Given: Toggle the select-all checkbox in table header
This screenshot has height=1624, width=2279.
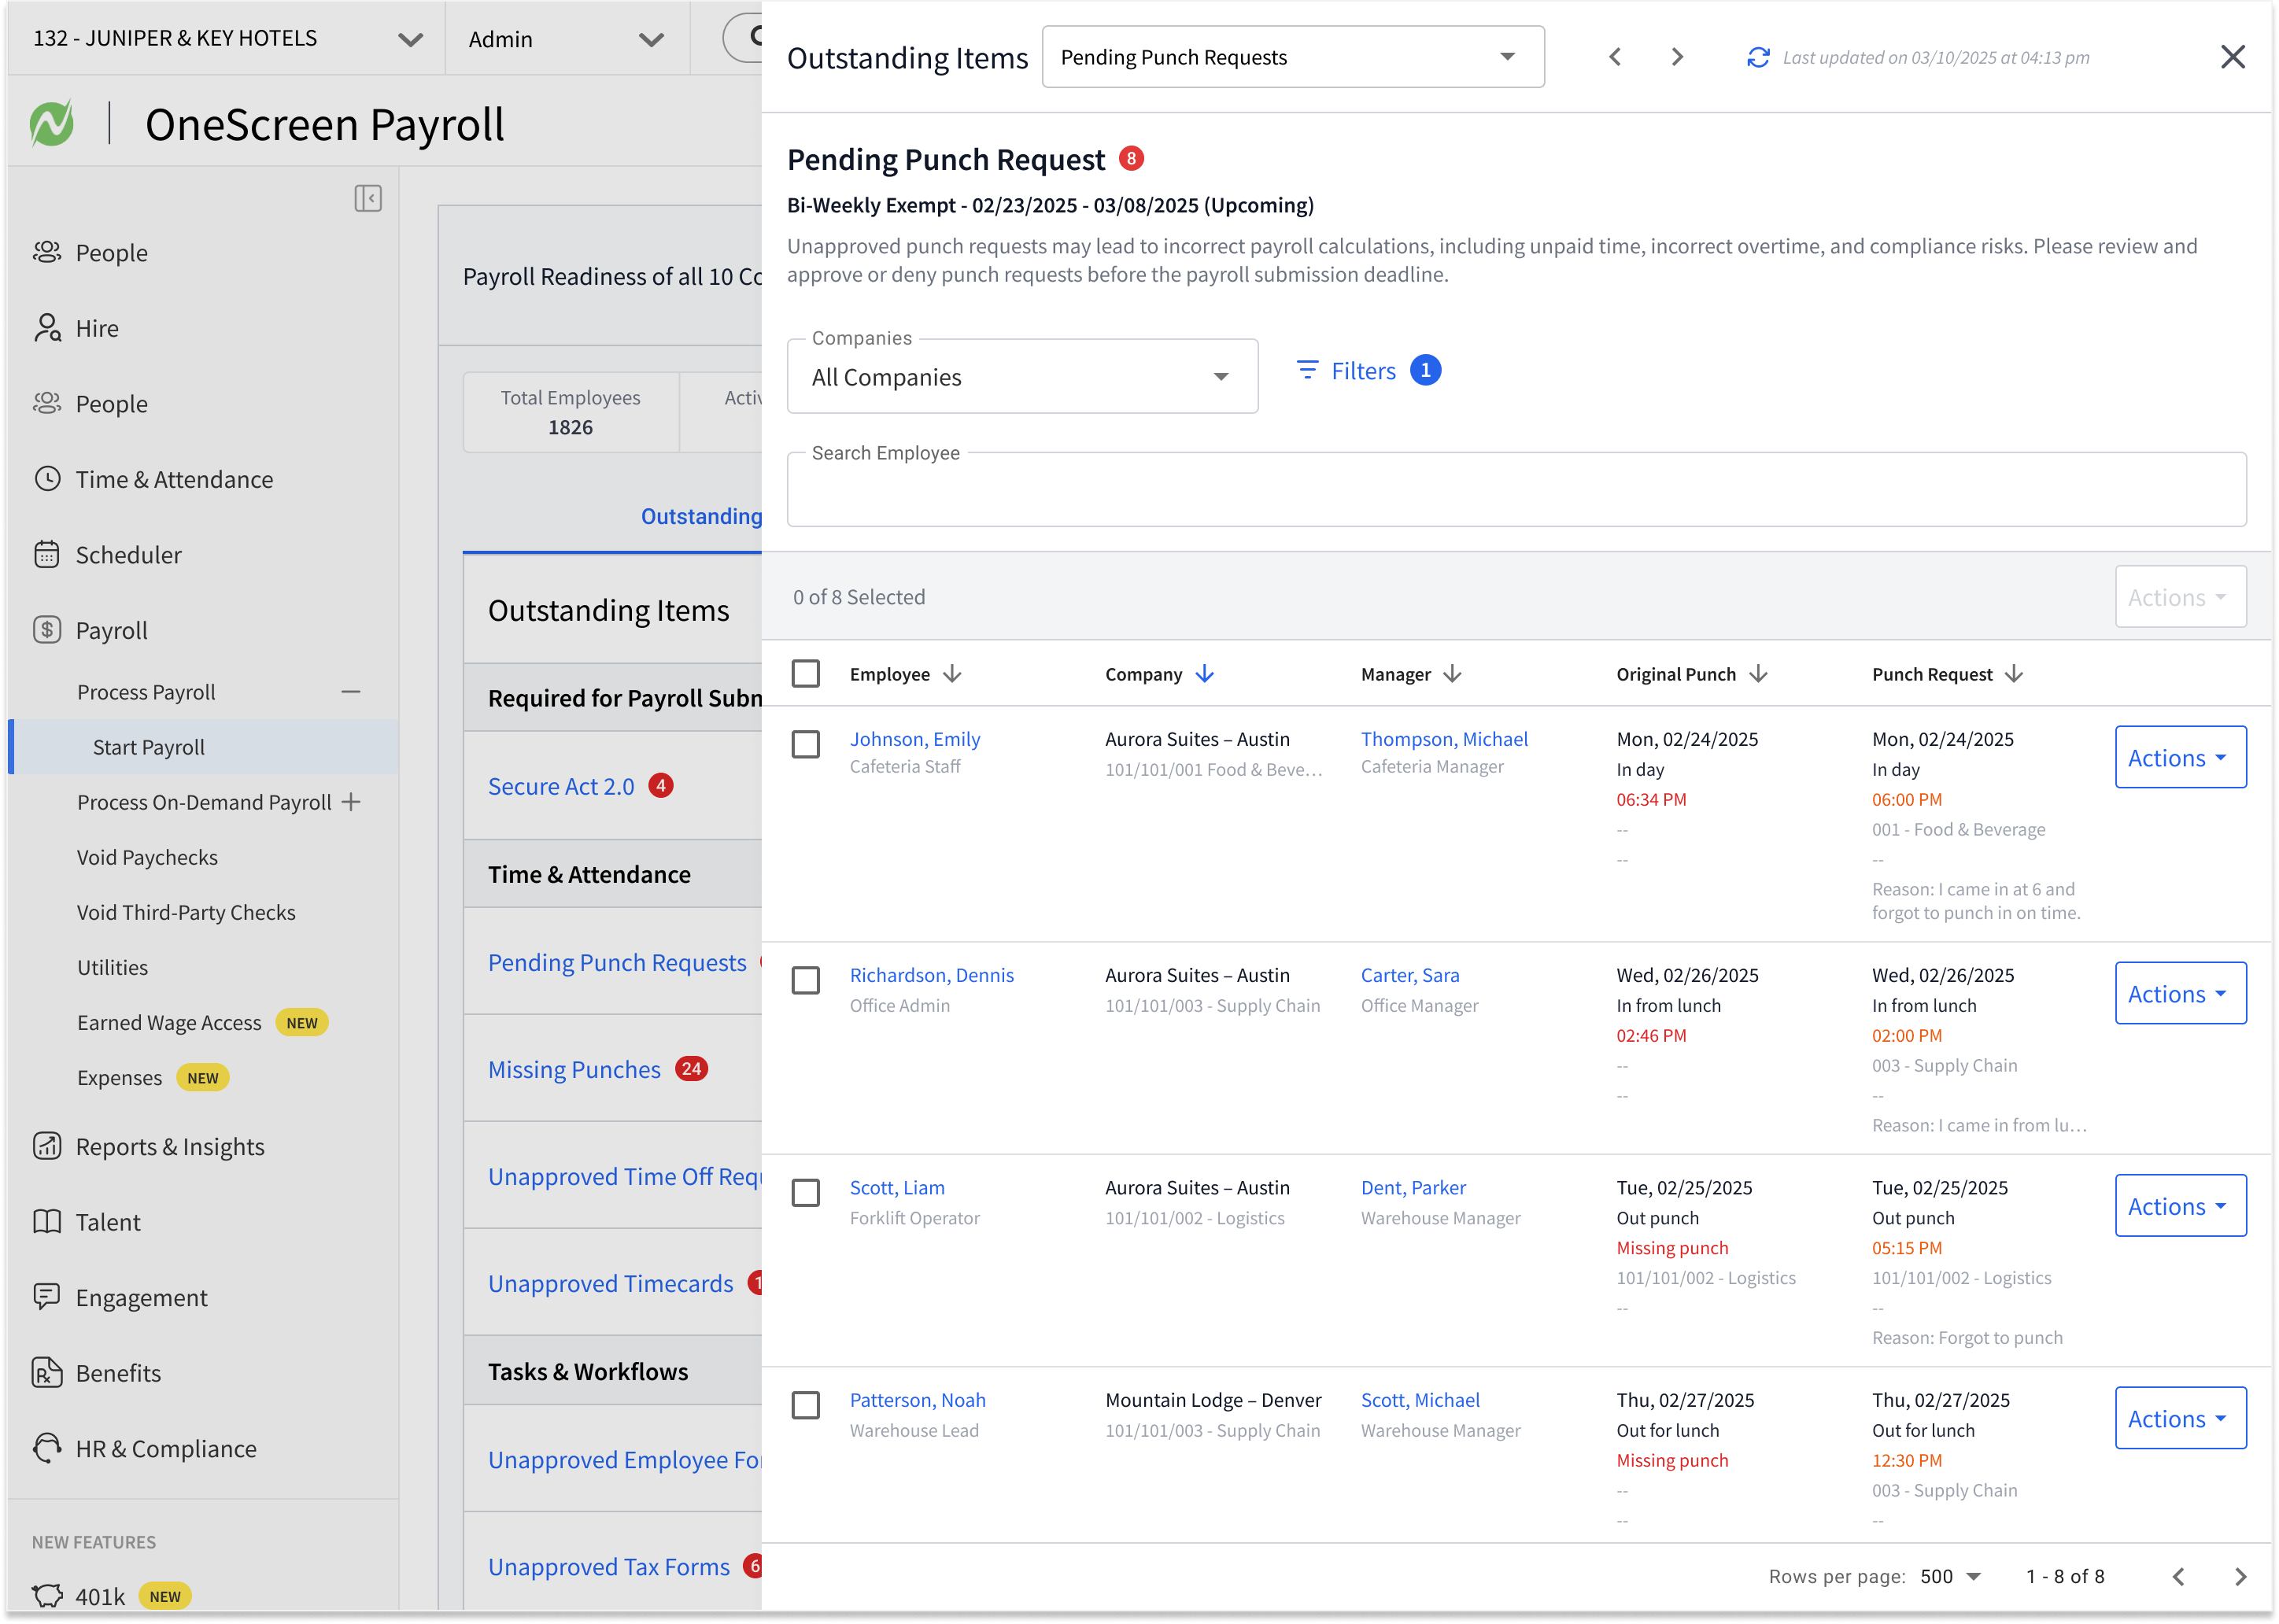Looking at the screenshot, I should [806, 674].
